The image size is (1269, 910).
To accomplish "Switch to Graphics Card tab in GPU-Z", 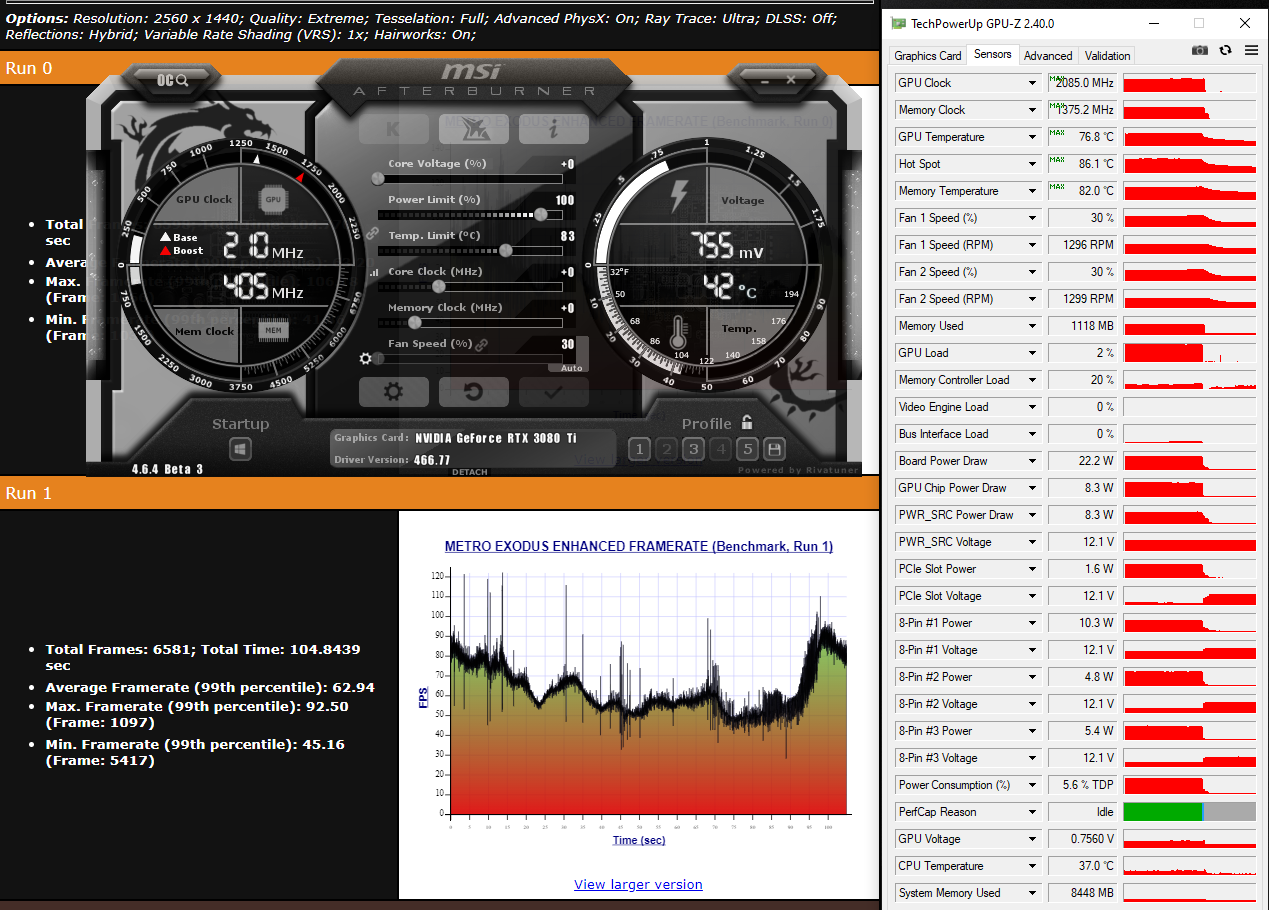I will click(x=928, y=56).
